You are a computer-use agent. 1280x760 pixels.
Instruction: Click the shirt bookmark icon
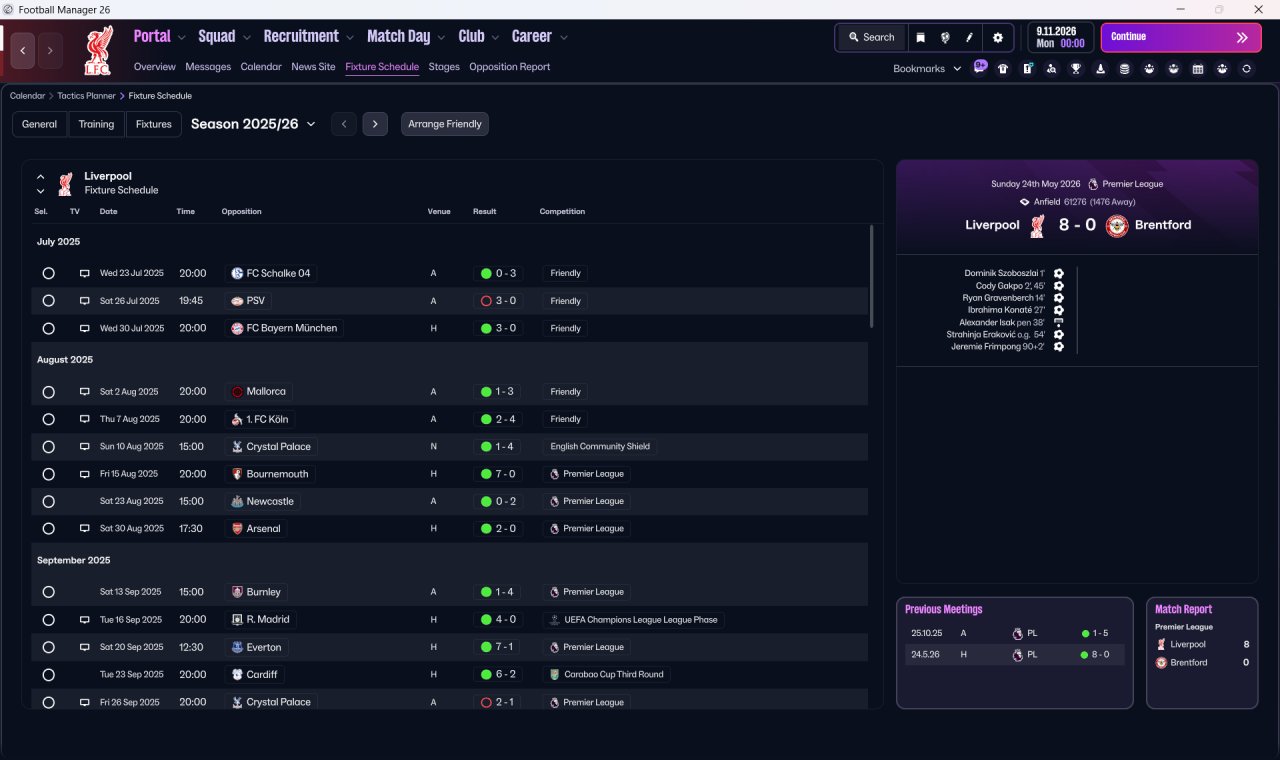click(x=1003, y=69)
